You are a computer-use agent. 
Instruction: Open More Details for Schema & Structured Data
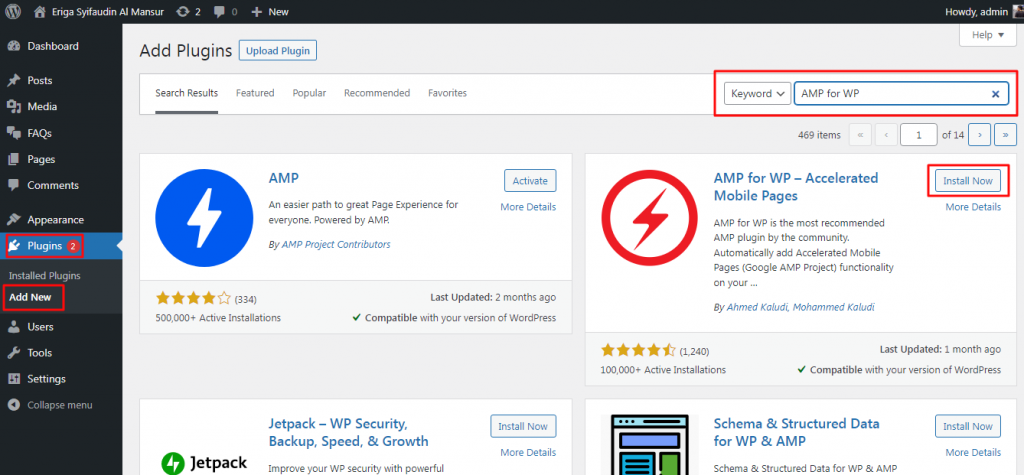973,452
